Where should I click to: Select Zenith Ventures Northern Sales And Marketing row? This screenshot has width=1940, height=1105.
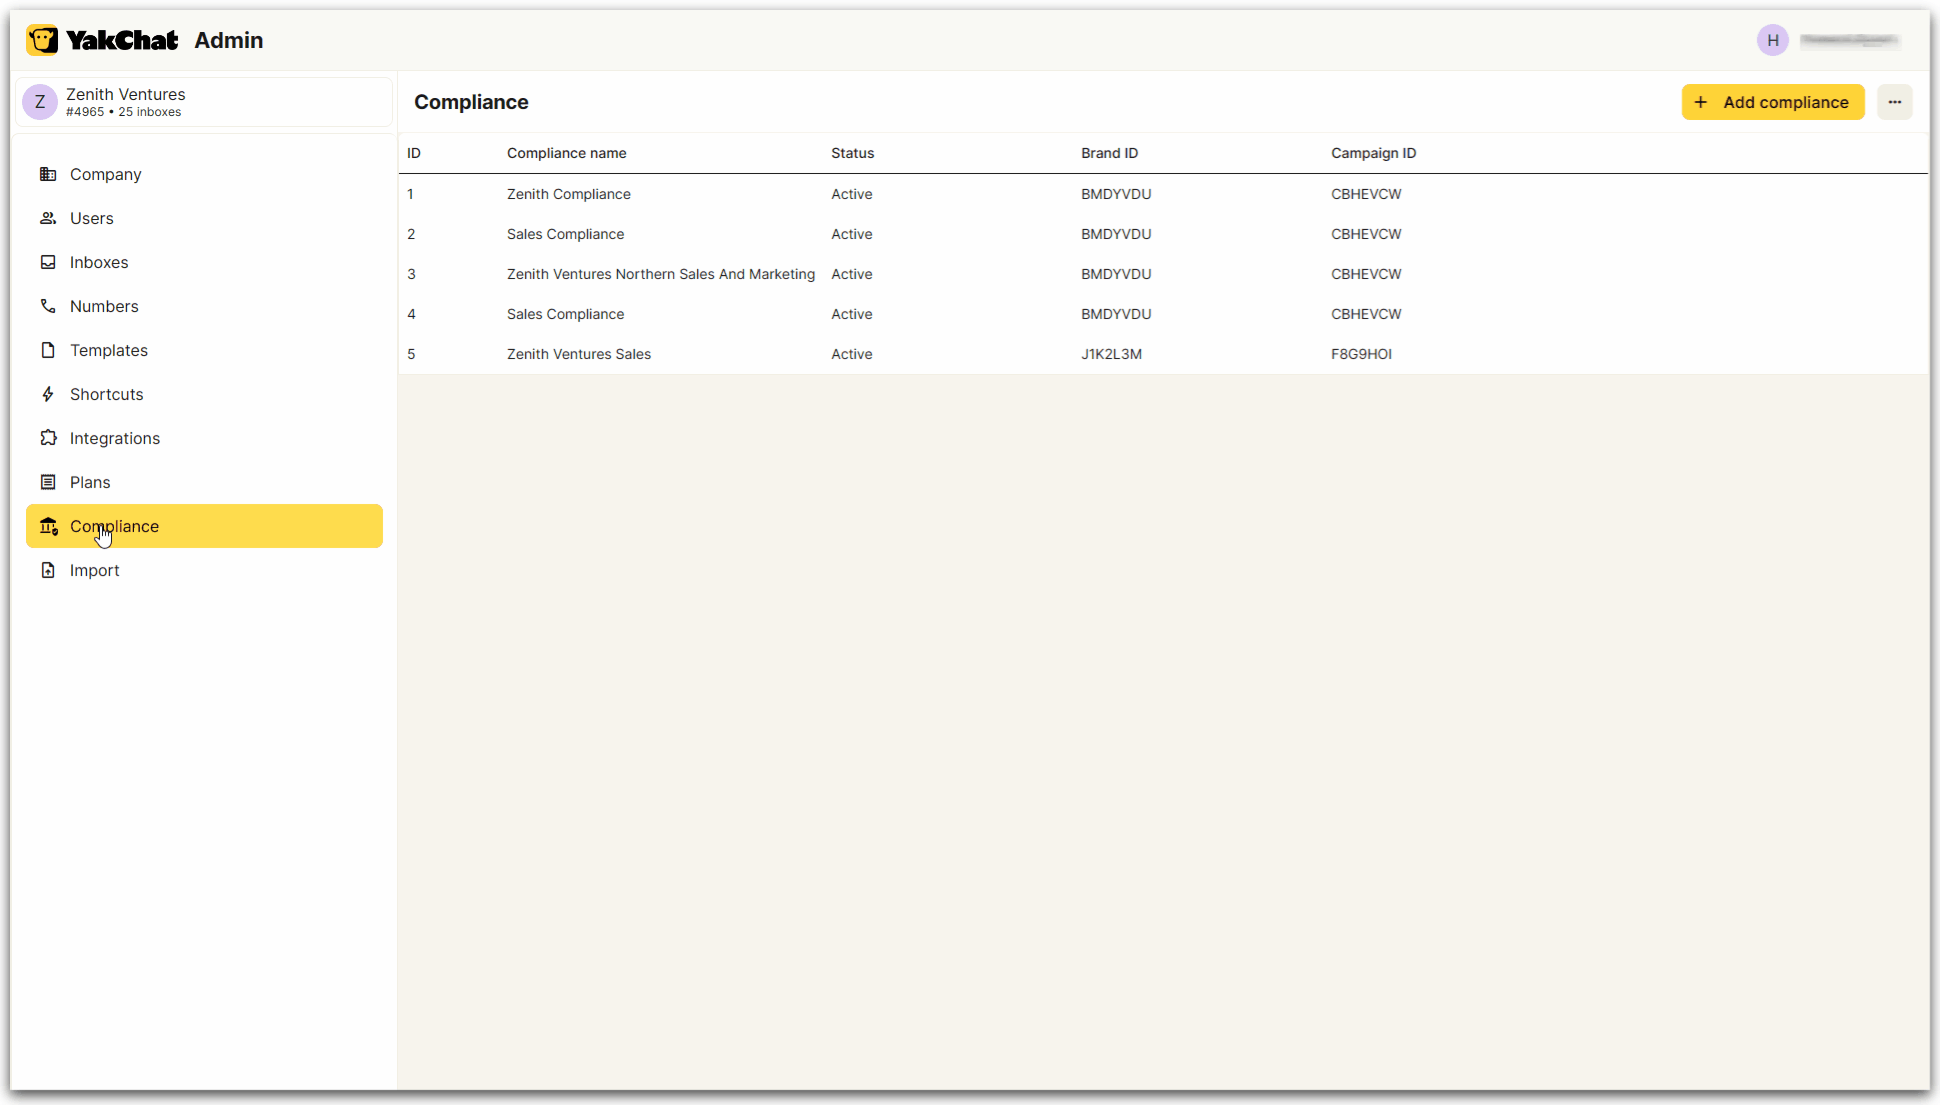660,274
